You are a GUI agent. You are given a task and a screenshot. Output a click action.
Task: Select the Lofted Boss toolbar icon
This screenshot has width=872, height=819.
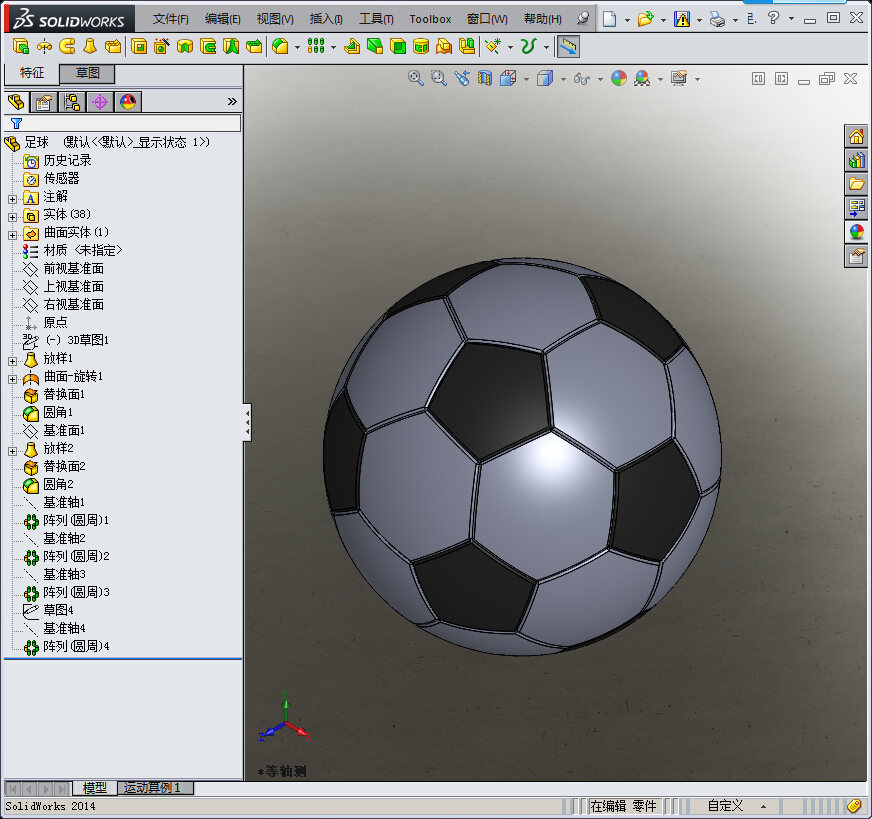[90, 47]
